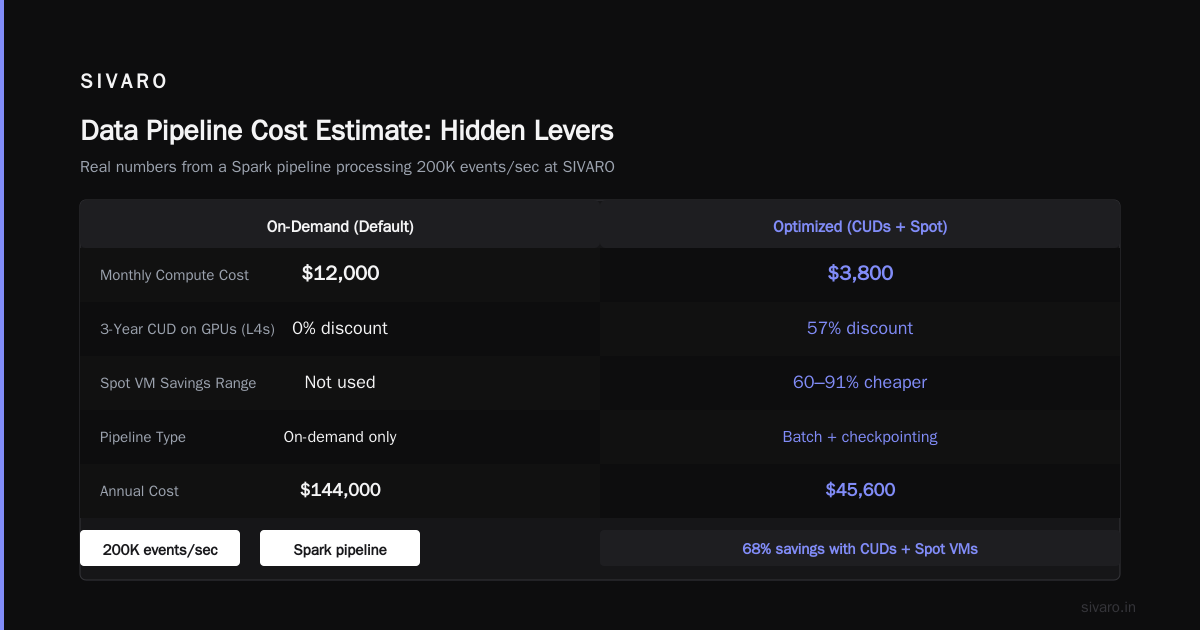Click the 'Not used' cell

coord(340,382)
